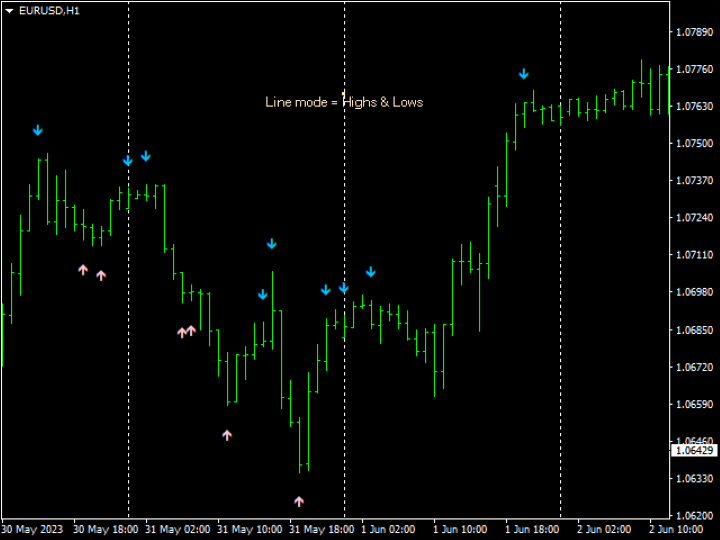Select the 1.07630 price scale value
Viewport: 720px width, 540px height.
pyautogui.click(x=695, y=106)
